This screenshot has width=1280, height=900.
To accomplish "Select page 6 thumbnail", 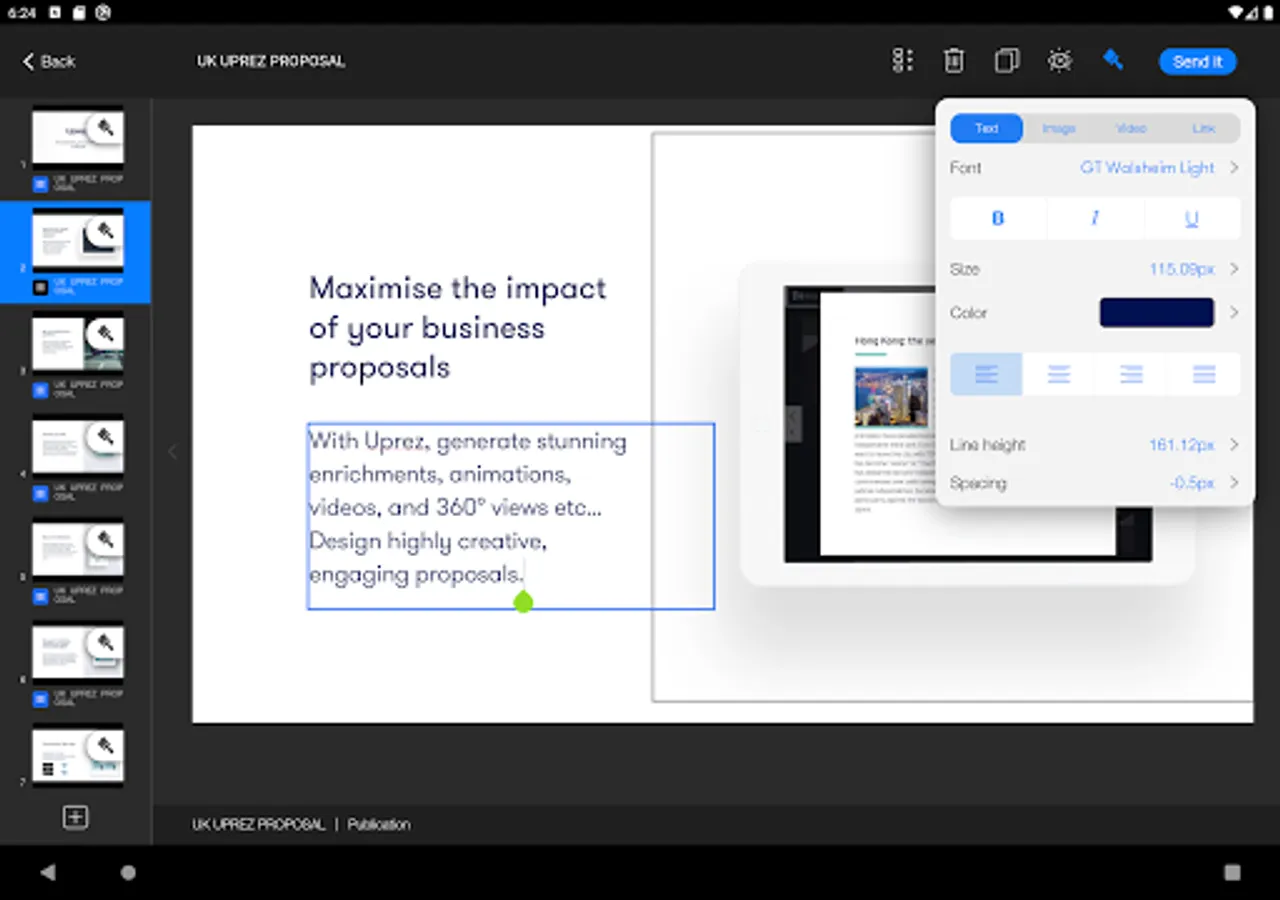I will [x=78, y=652].
